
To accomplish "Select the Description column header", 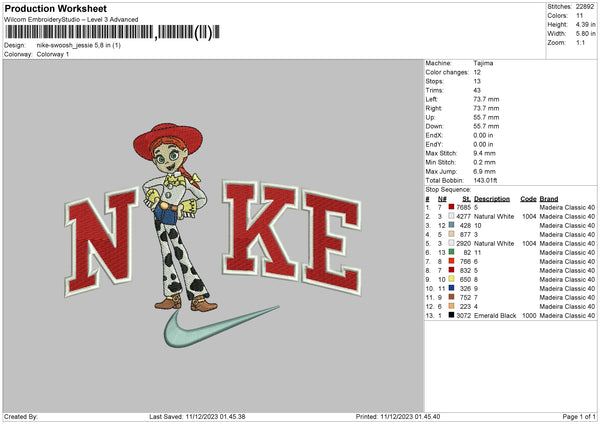I will [492, 199].
